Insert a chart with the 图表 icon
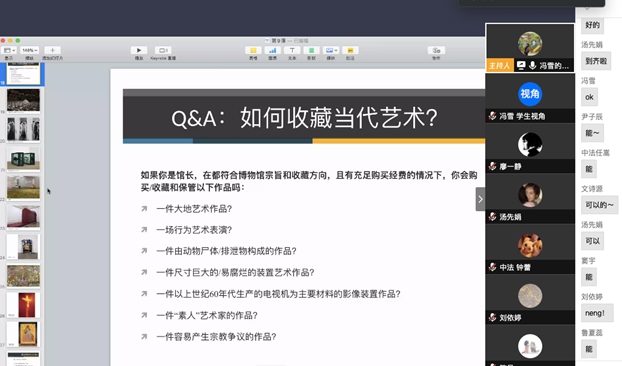This screenshot has width=622, height=366. click(273, 50)
